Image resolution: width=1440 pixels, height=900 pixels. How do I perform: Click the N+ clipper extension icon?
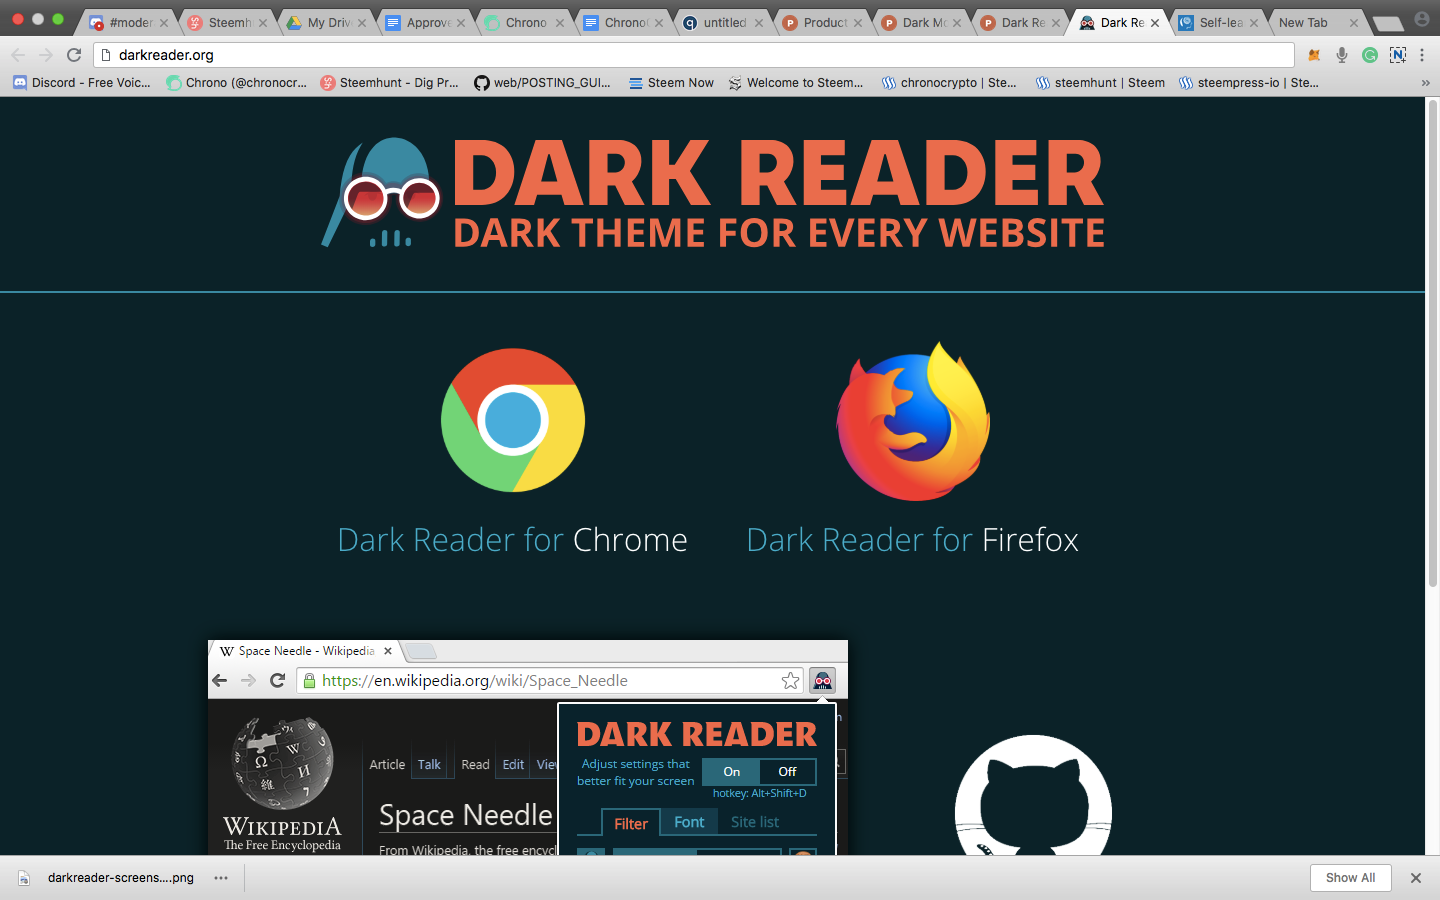1398,55
